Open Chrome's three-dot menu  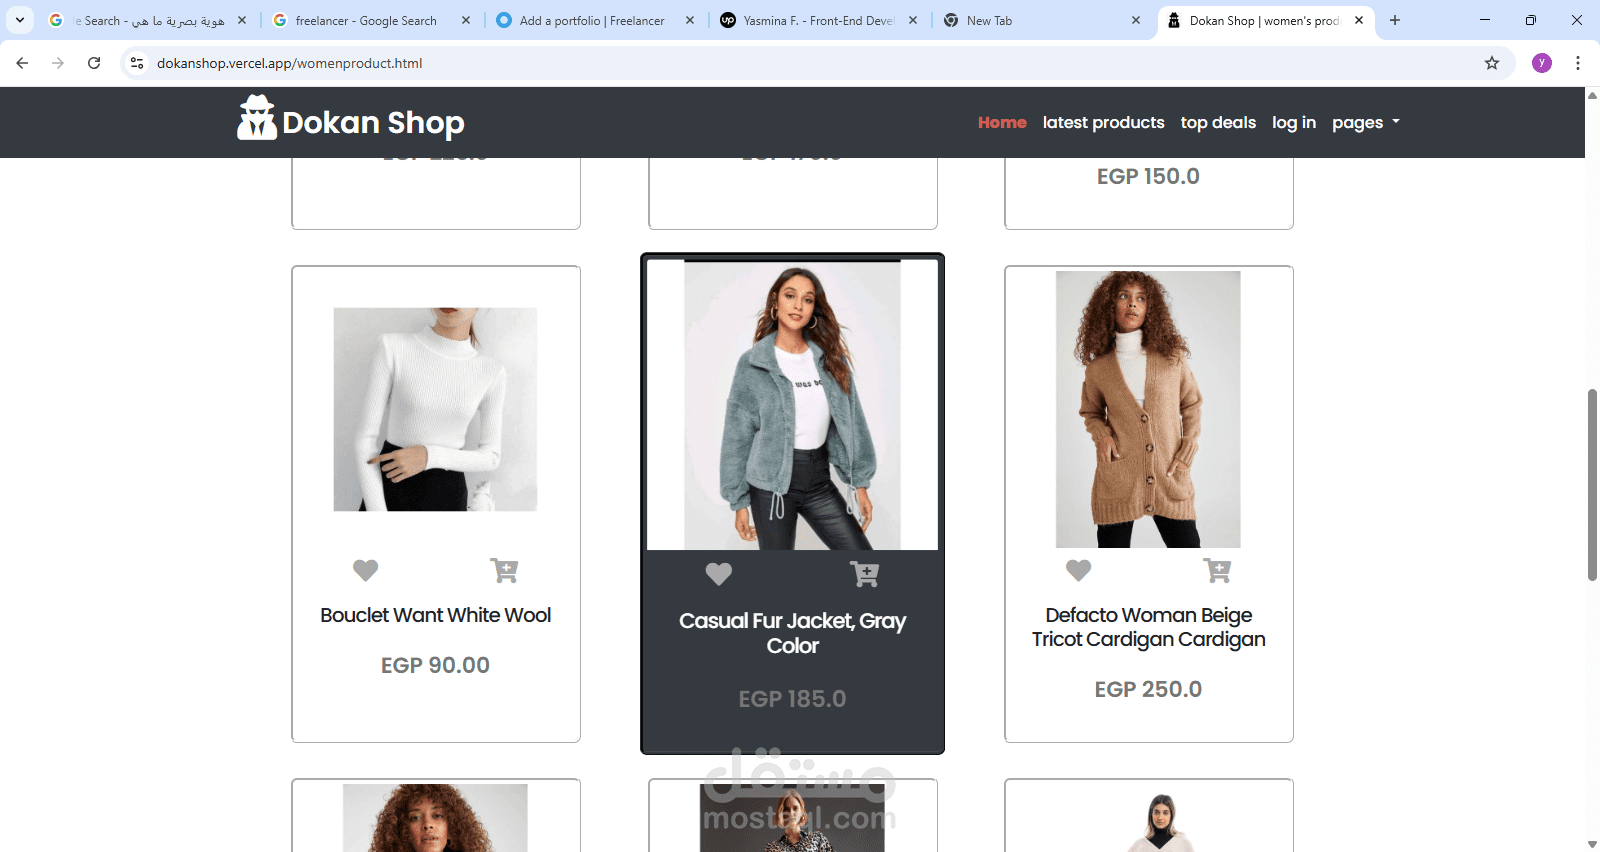[1578, 63]
